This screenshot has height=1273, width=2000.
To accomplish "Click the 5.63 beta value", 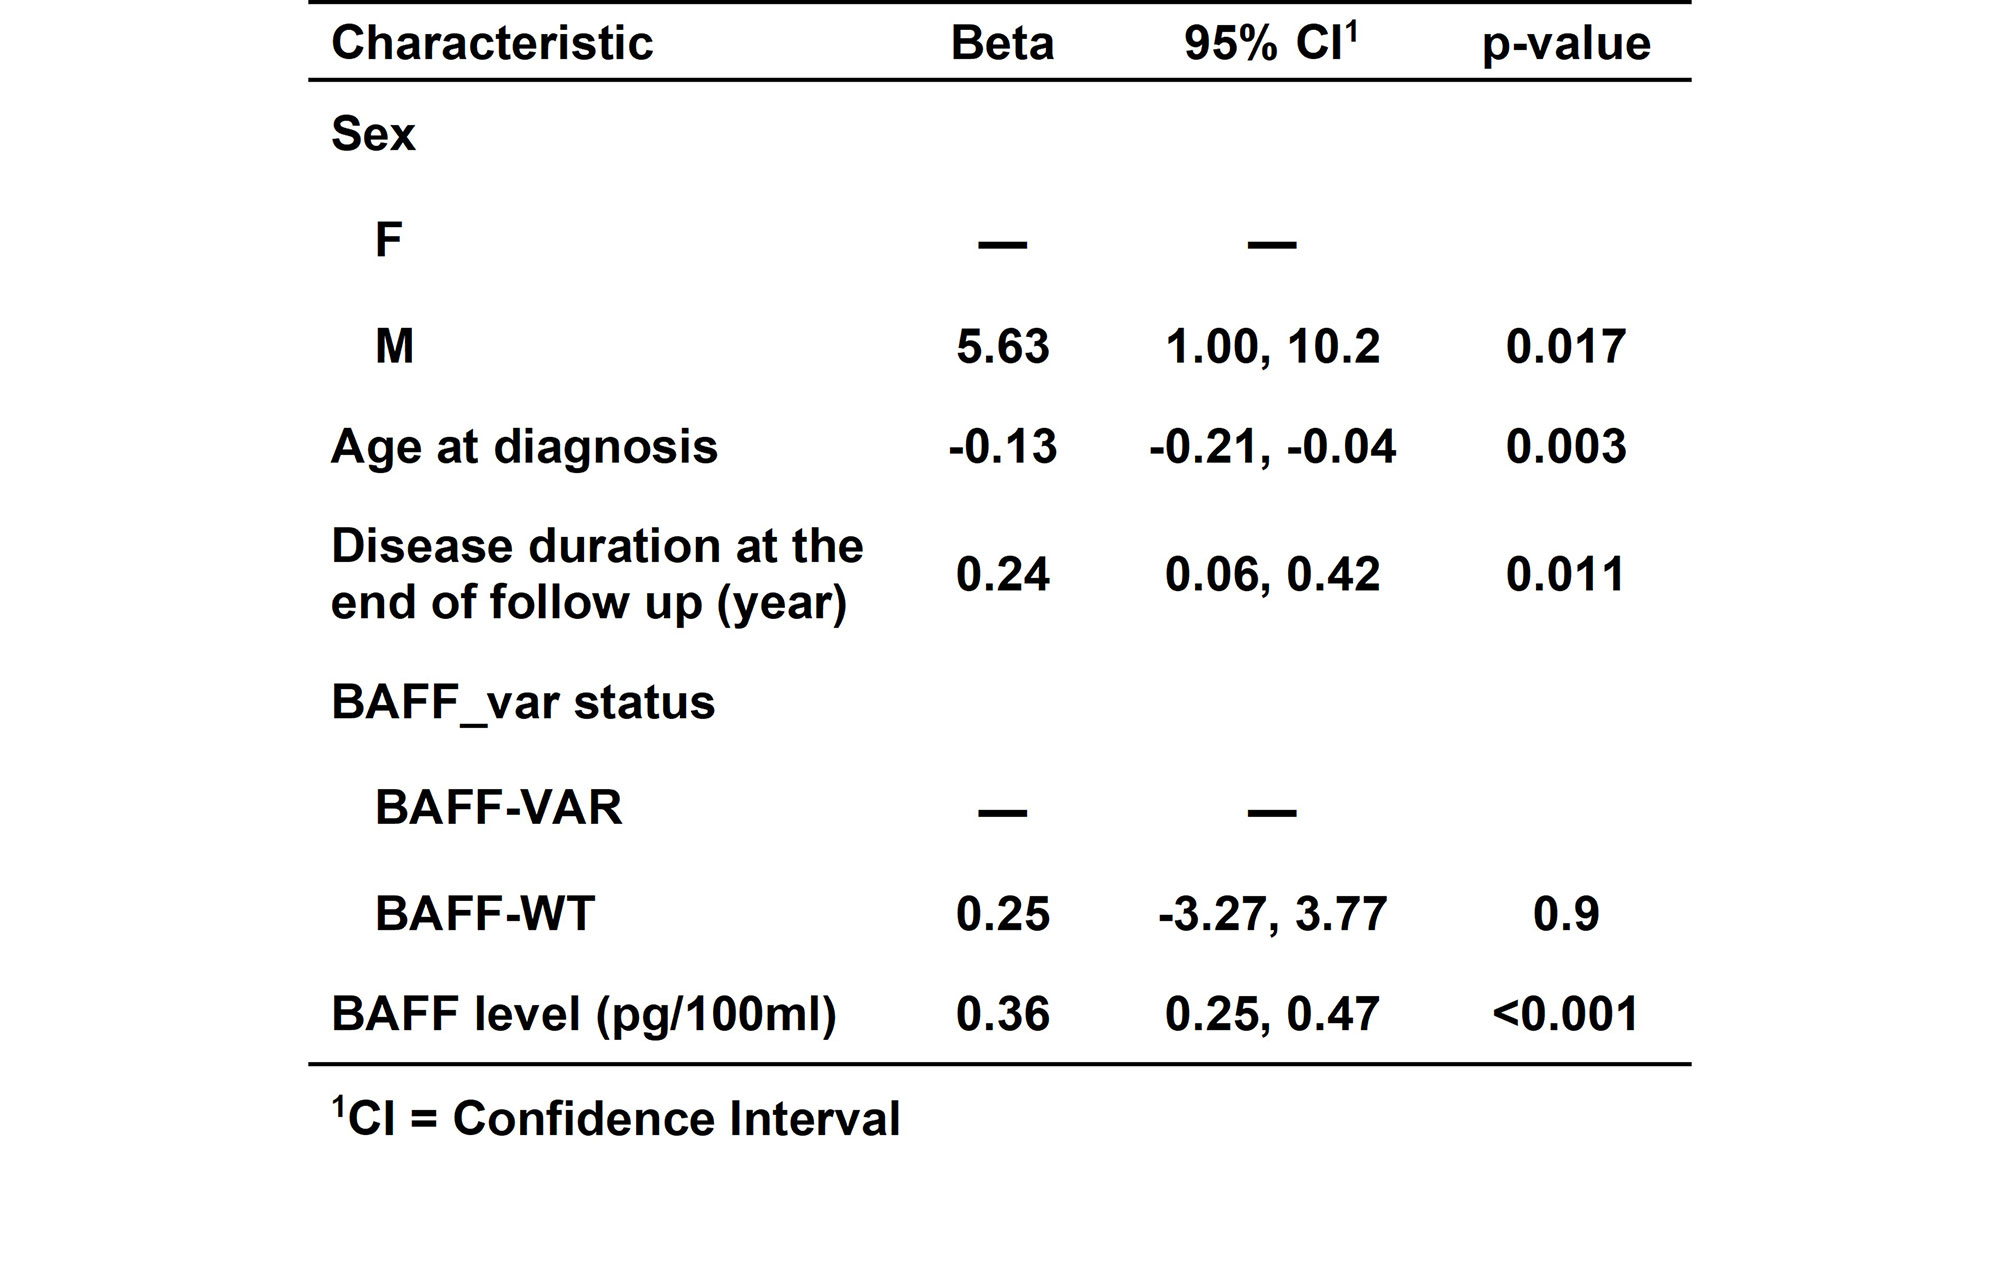I will tap(1002, 346).
